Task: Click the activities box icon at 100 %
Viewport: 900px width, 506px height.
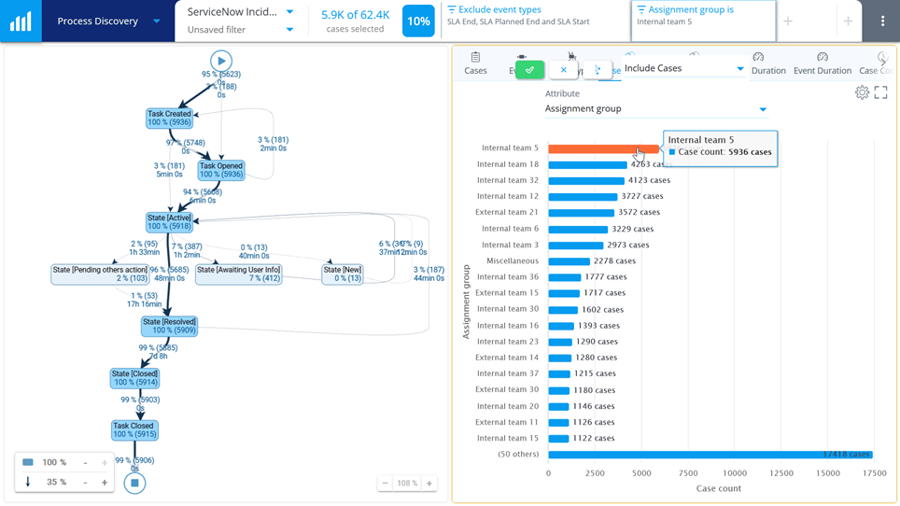Action: pyautogui.click(x=28, y=462)
